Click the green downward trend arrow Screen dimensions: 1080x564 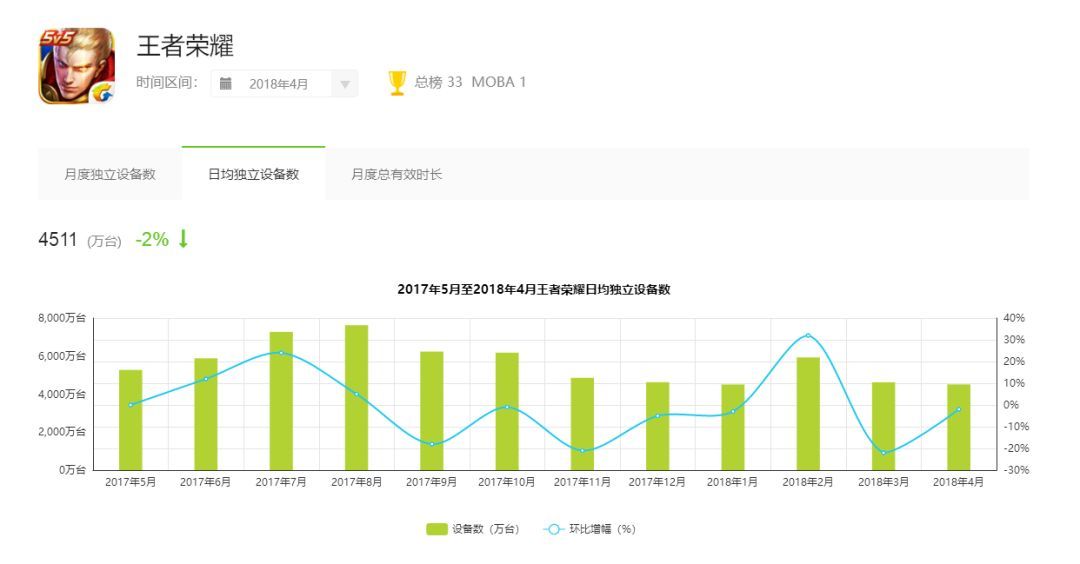point(183,239)
